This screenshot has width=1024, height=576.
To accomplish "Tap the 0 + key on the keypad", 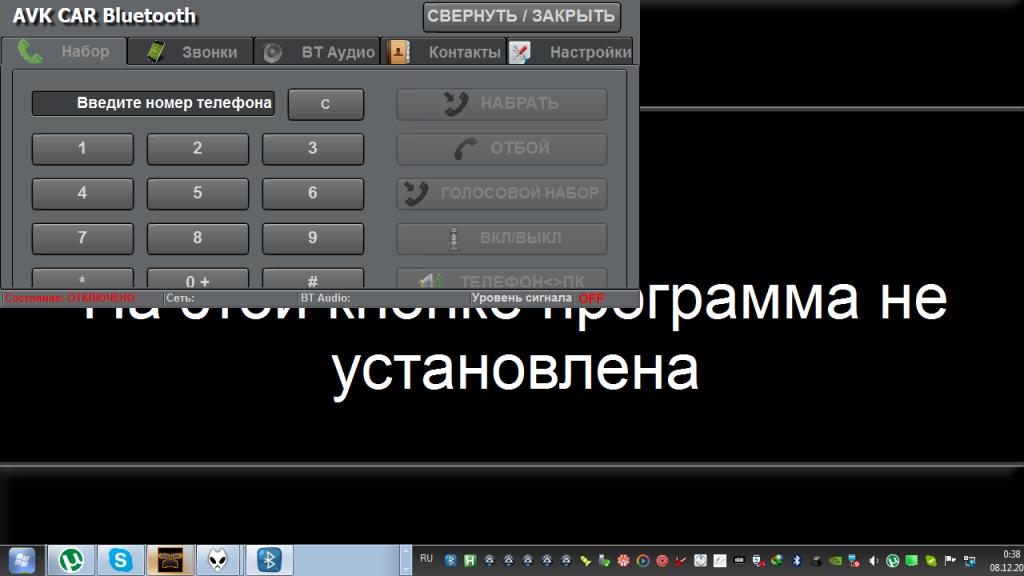I will click(x=197, y=279).
